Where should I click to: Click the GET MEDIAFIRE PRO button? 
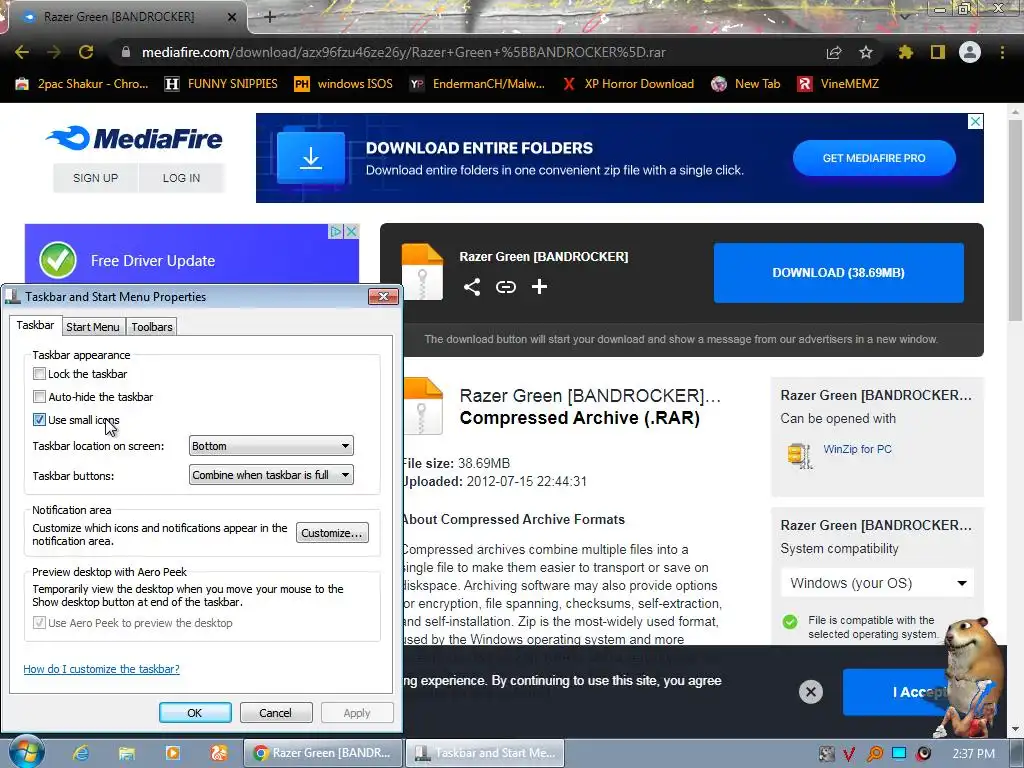(874, 158)
